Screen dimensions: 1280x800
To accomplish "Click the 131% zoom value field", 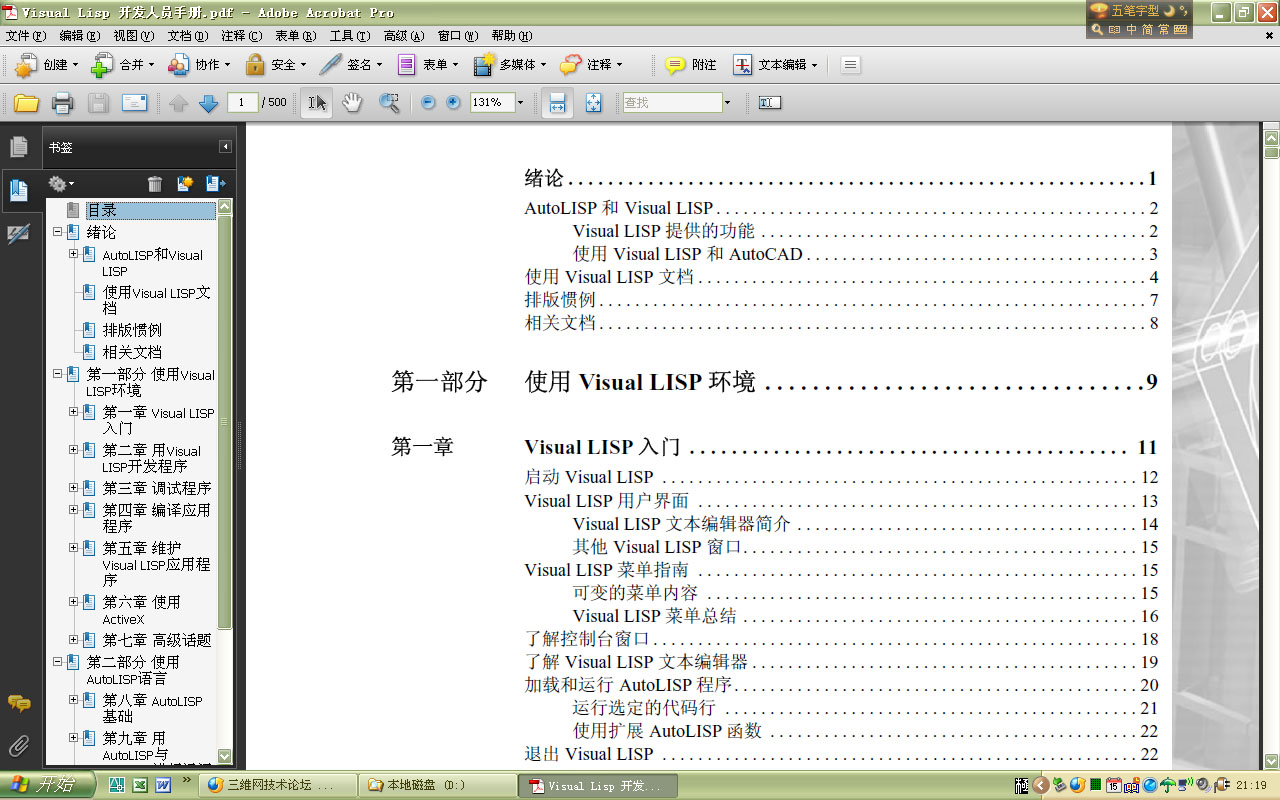I will coord(491,103).
